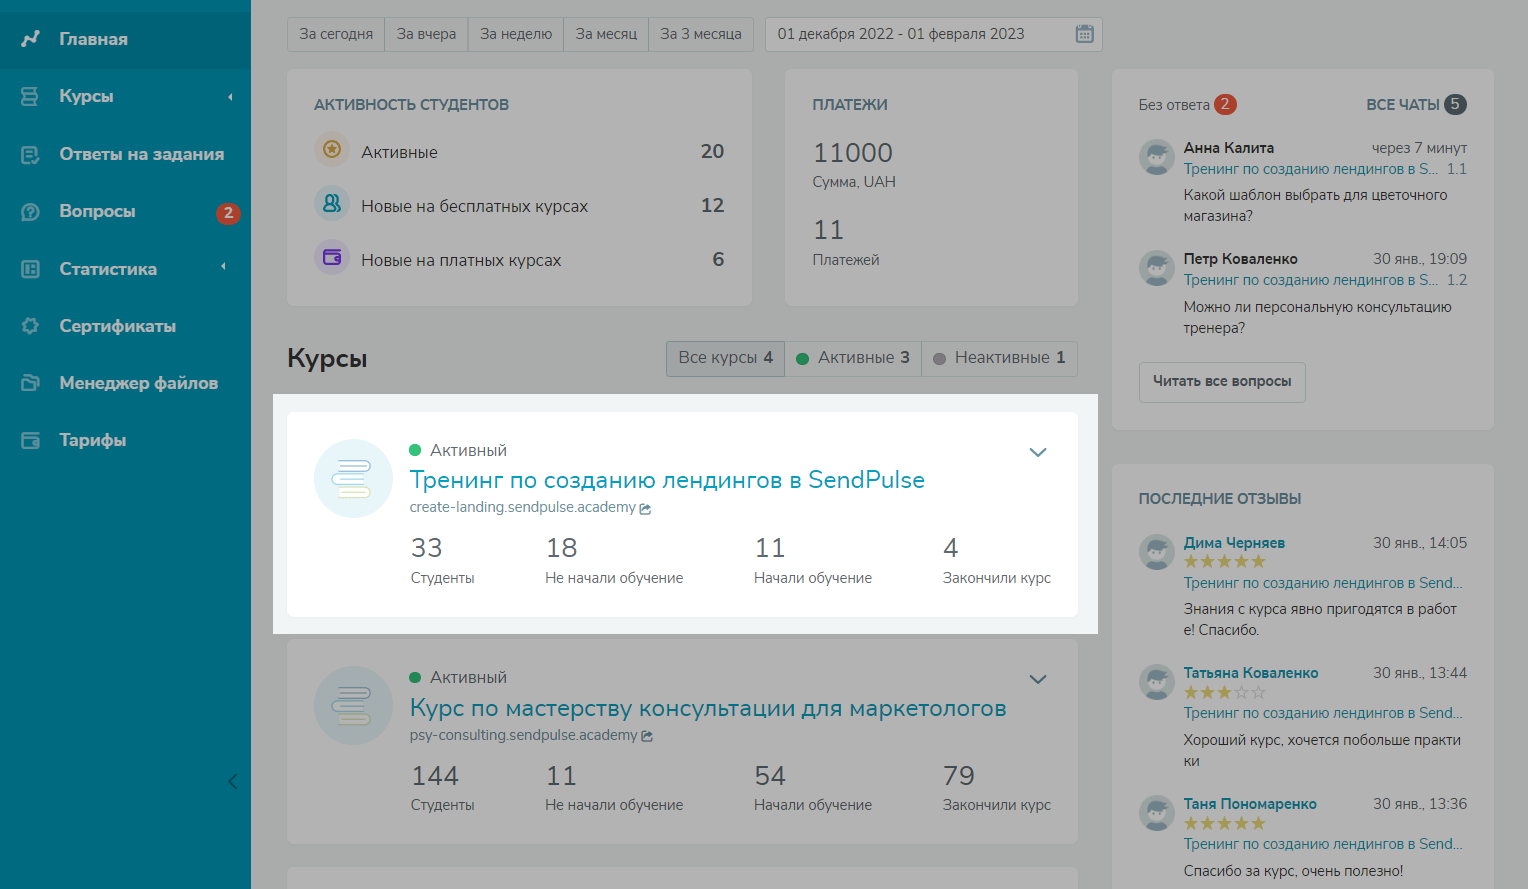Screen dimensions: 1528x889
Task: Open external link icon next to create-landing.sendpulse.academy
Action: [645, 509]
